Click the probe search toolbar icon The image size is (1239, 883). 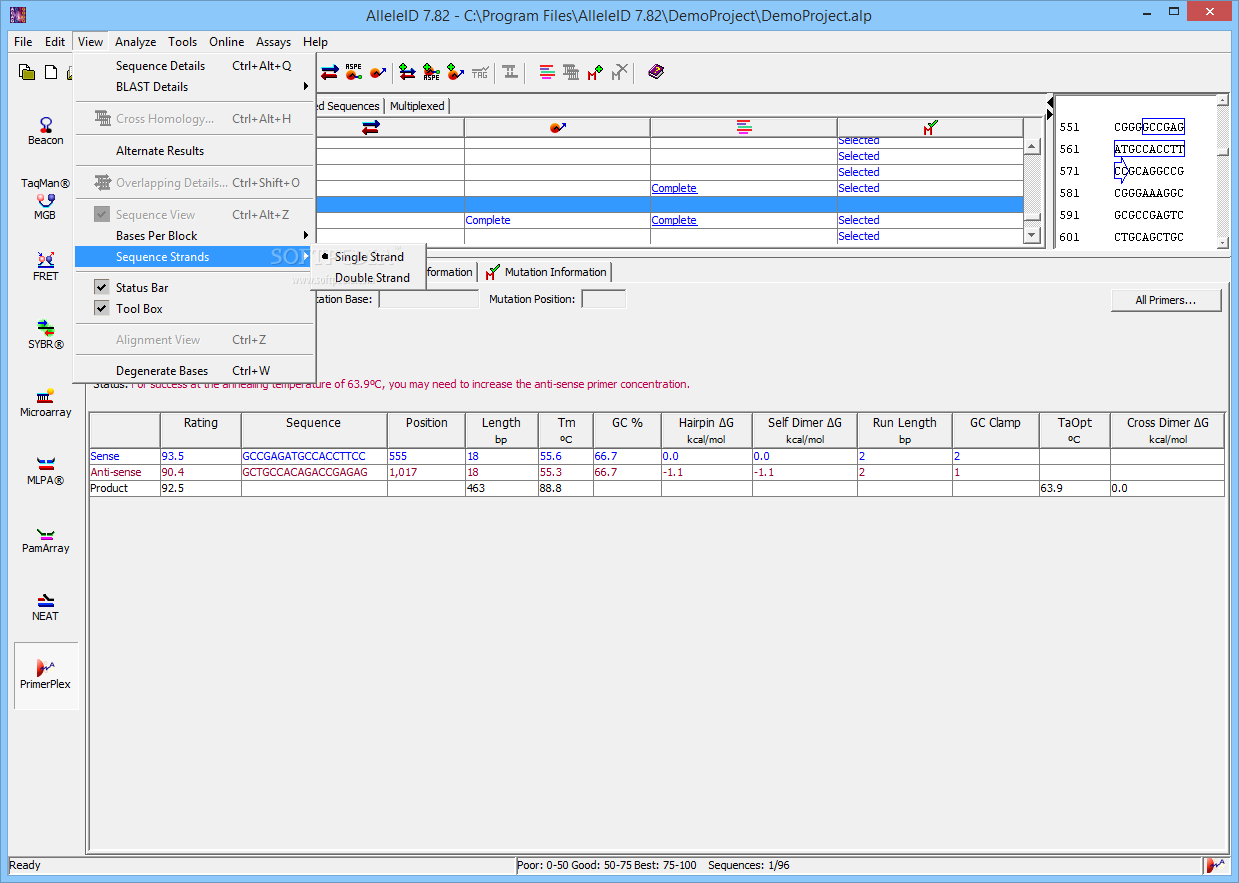(x=378, y=72)
